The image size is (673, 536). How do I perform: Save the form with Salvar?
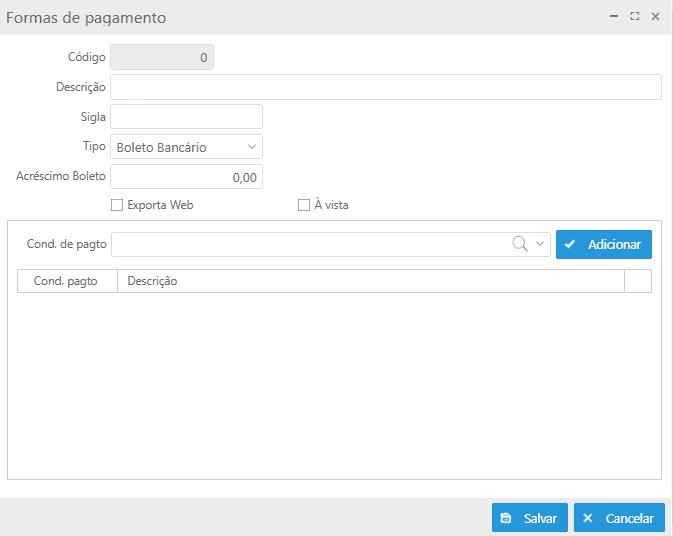530,518
